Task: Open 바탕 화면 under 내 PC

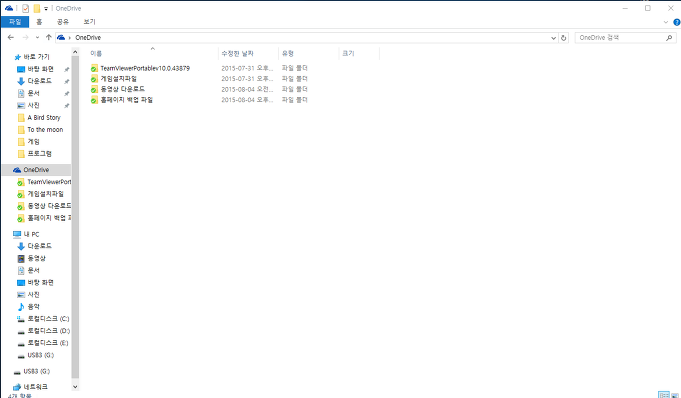Action: pos(40,283)
